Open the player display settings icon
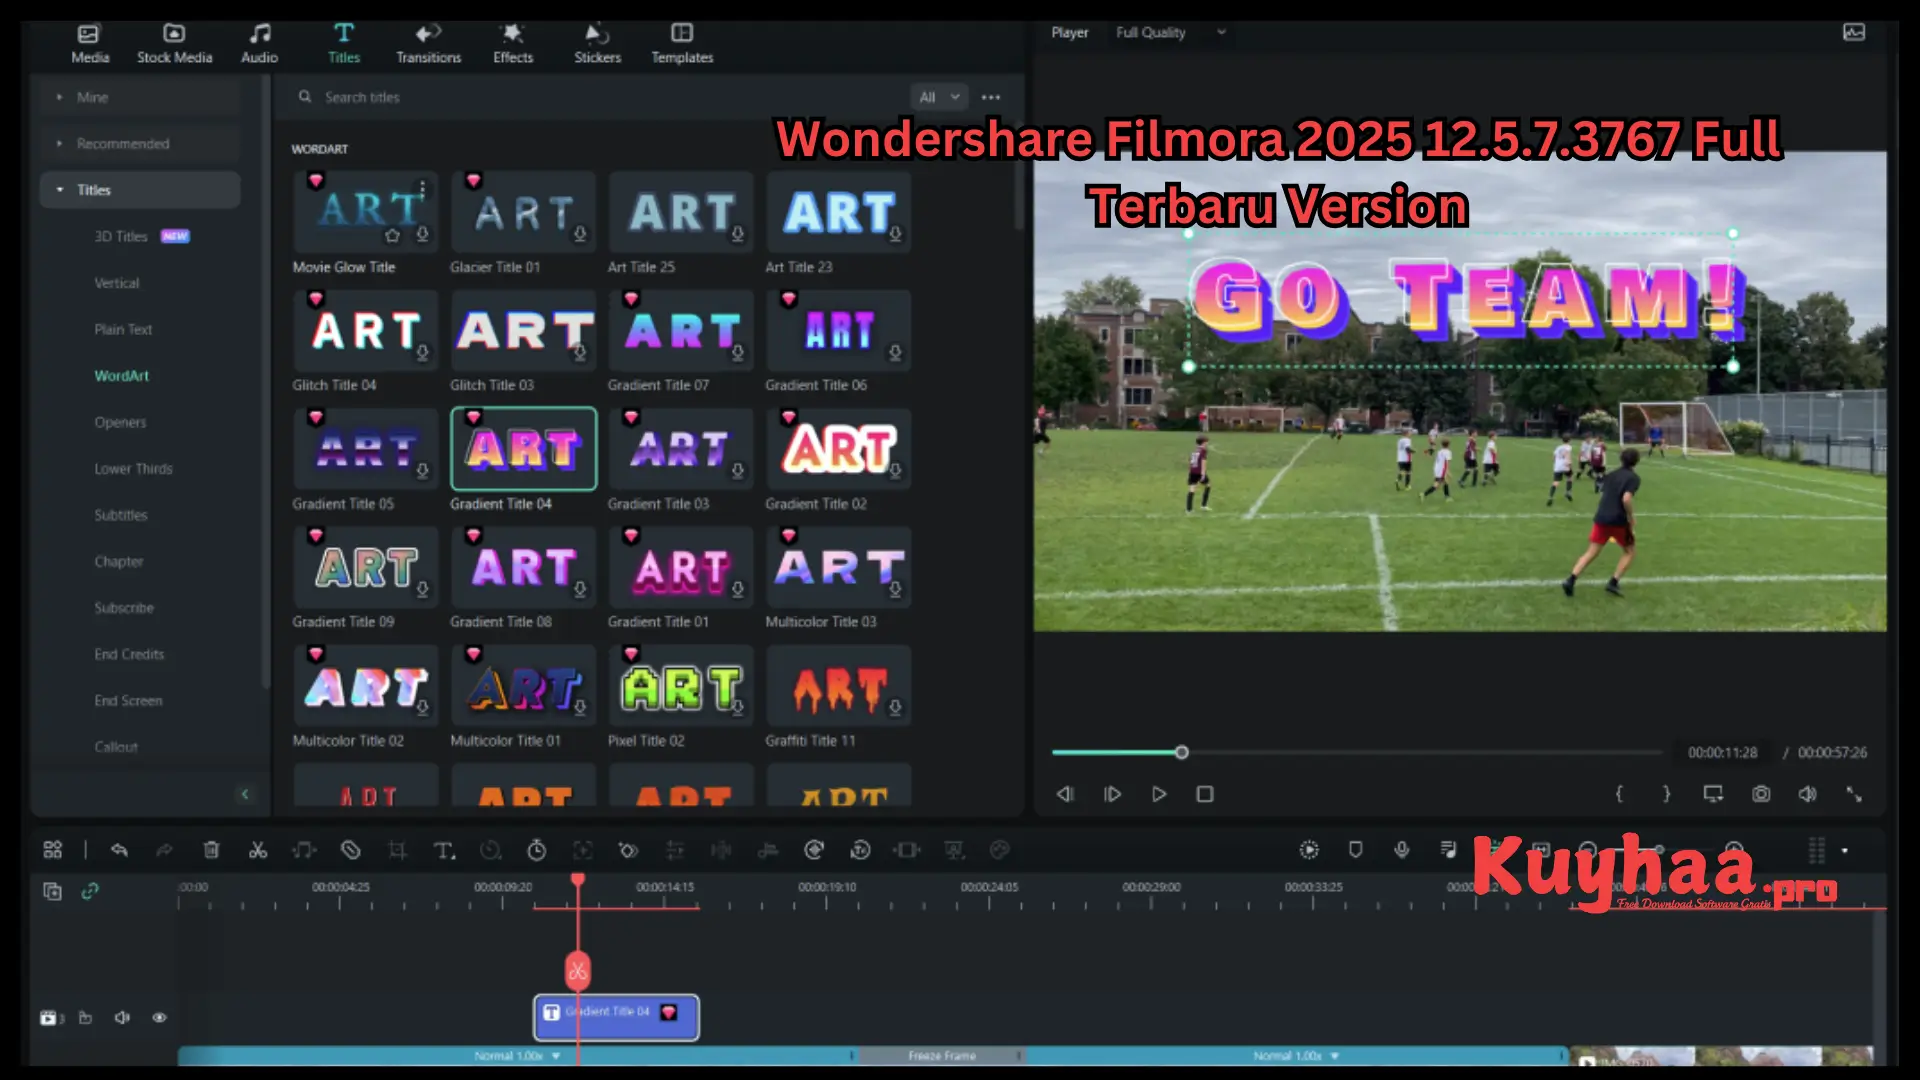Viewport: 1920px width, 1080px height. click(x=1713, y=794)
